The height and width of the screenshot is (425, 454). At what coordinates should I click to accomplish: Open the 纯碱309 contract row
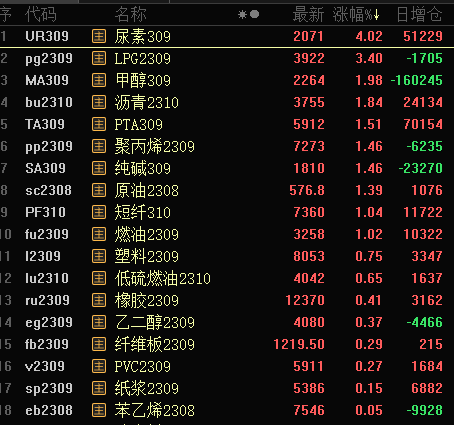[227, 168]
